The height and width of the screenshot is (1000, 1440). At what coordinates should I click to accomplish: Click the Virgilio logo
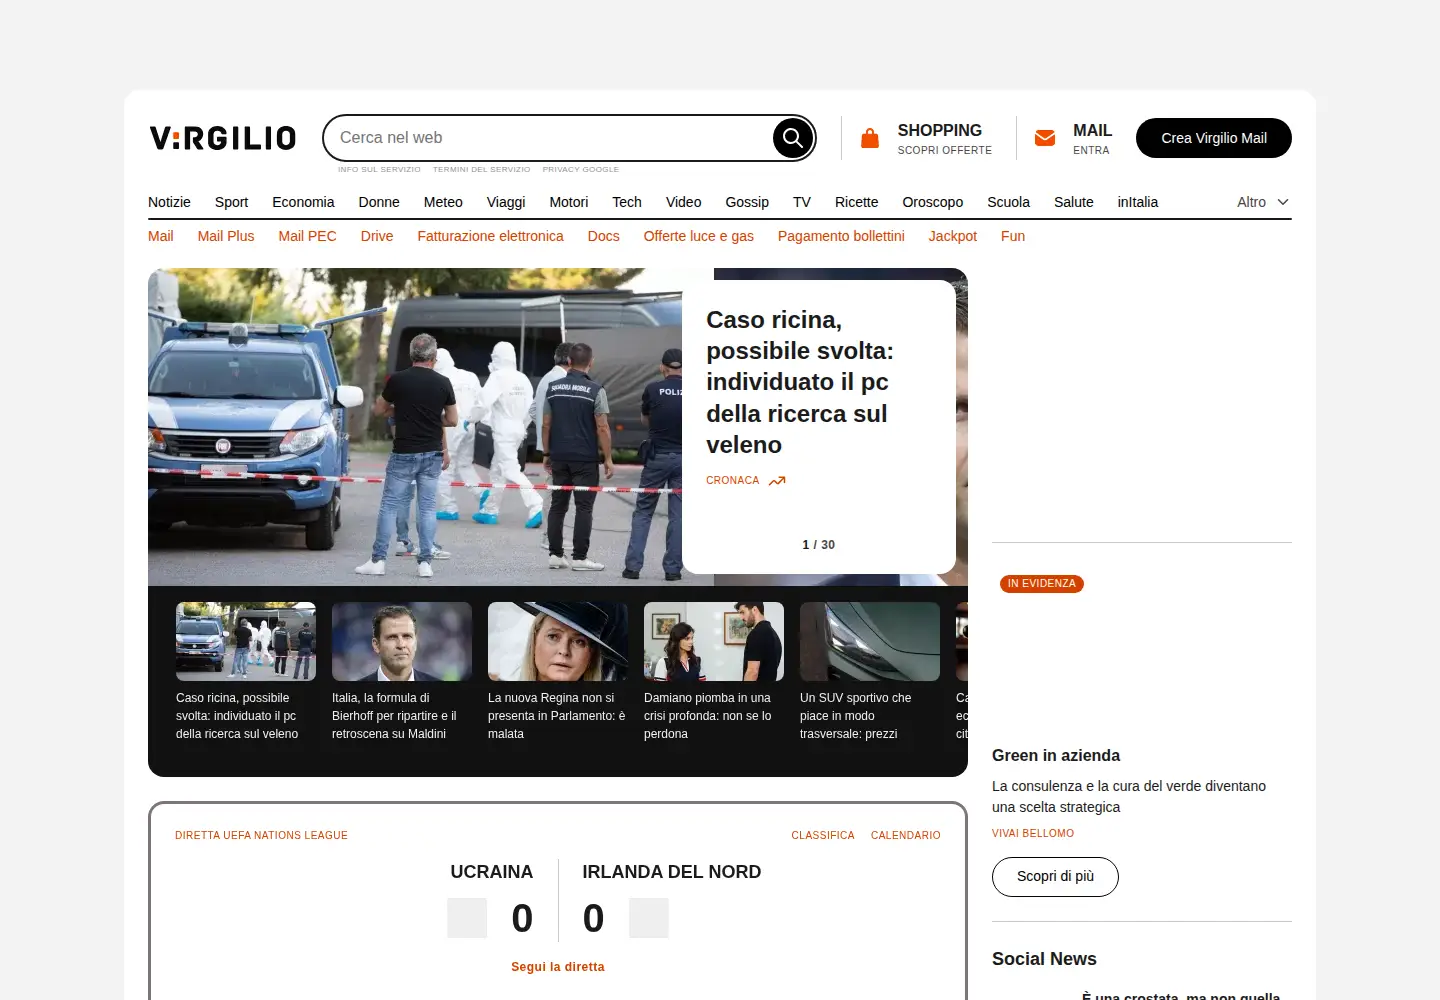click(223, 138)
